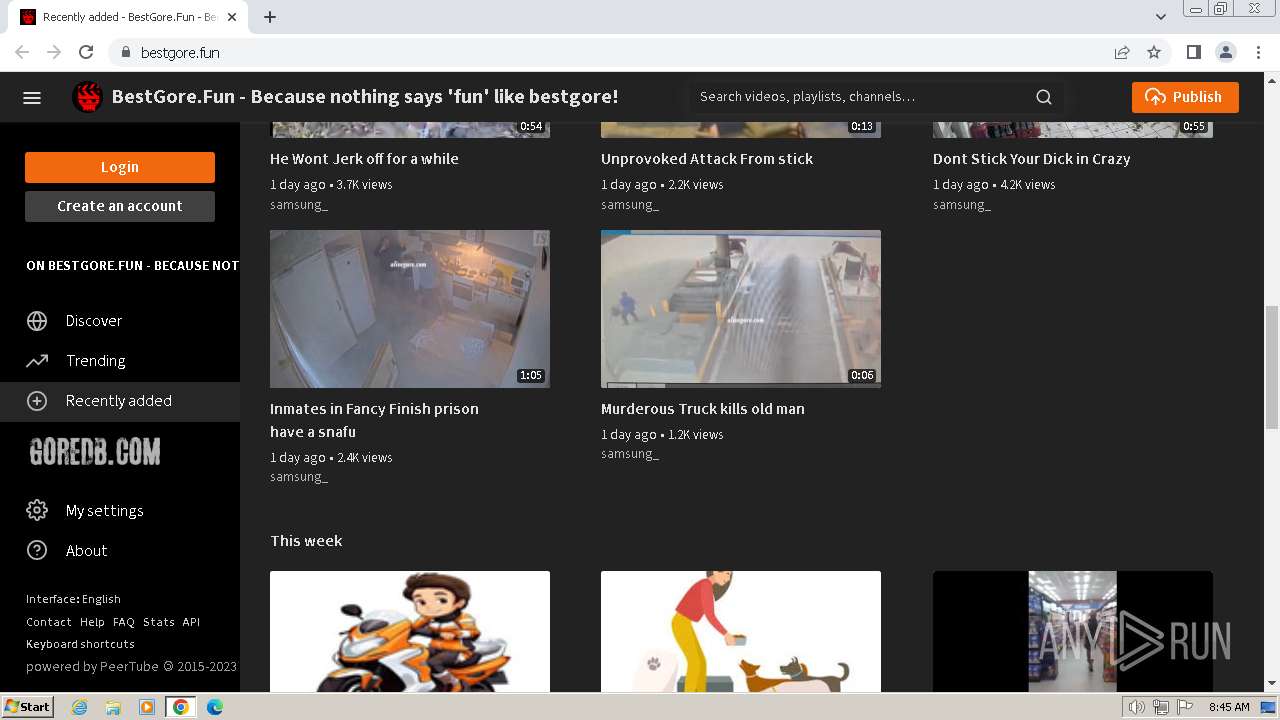
Task: Click the Interface: English language selector
Action: pos(73,599)
